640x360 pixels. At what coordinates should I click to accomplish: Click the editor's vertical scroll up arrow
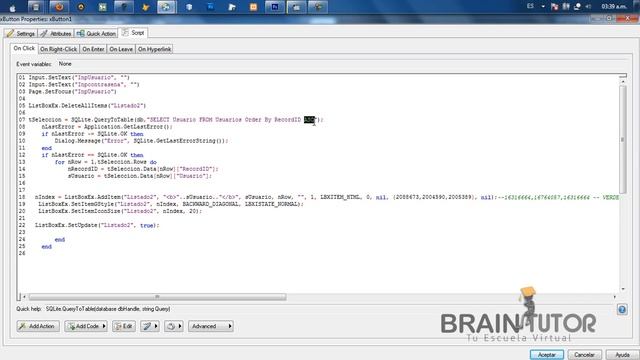tap(623, 82)
